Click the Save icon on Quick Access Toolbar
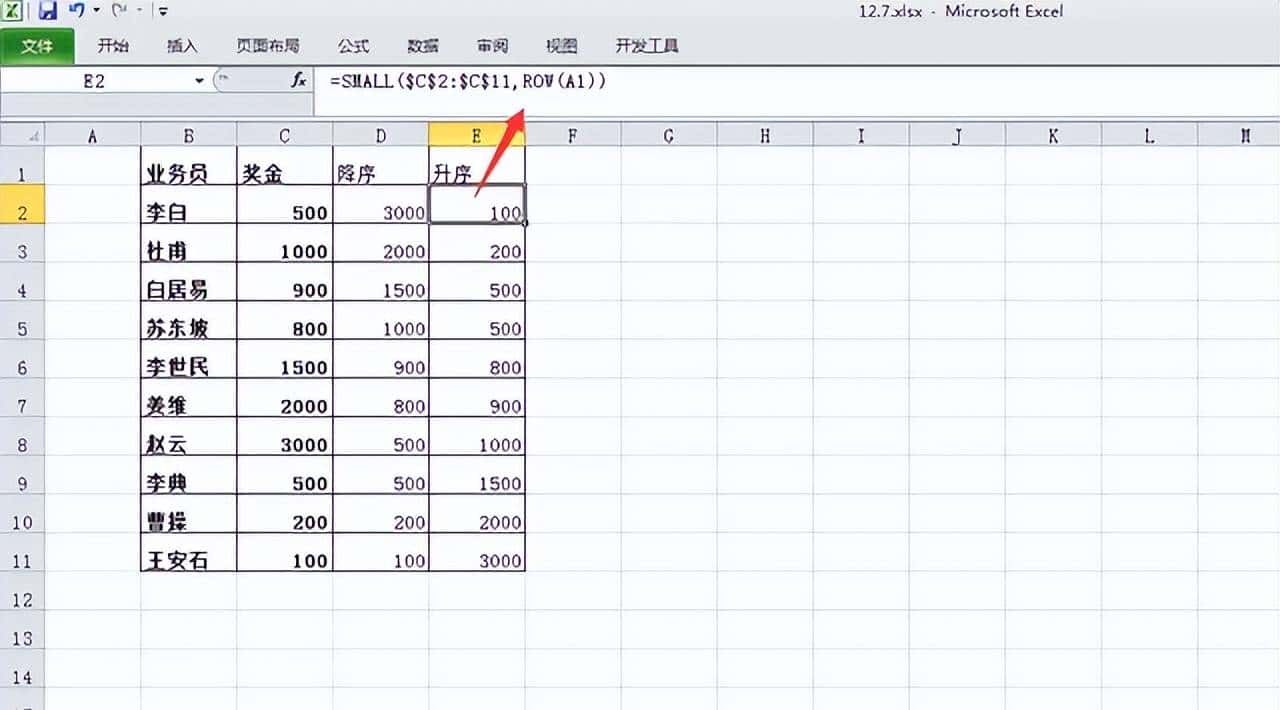 [45, 10]
